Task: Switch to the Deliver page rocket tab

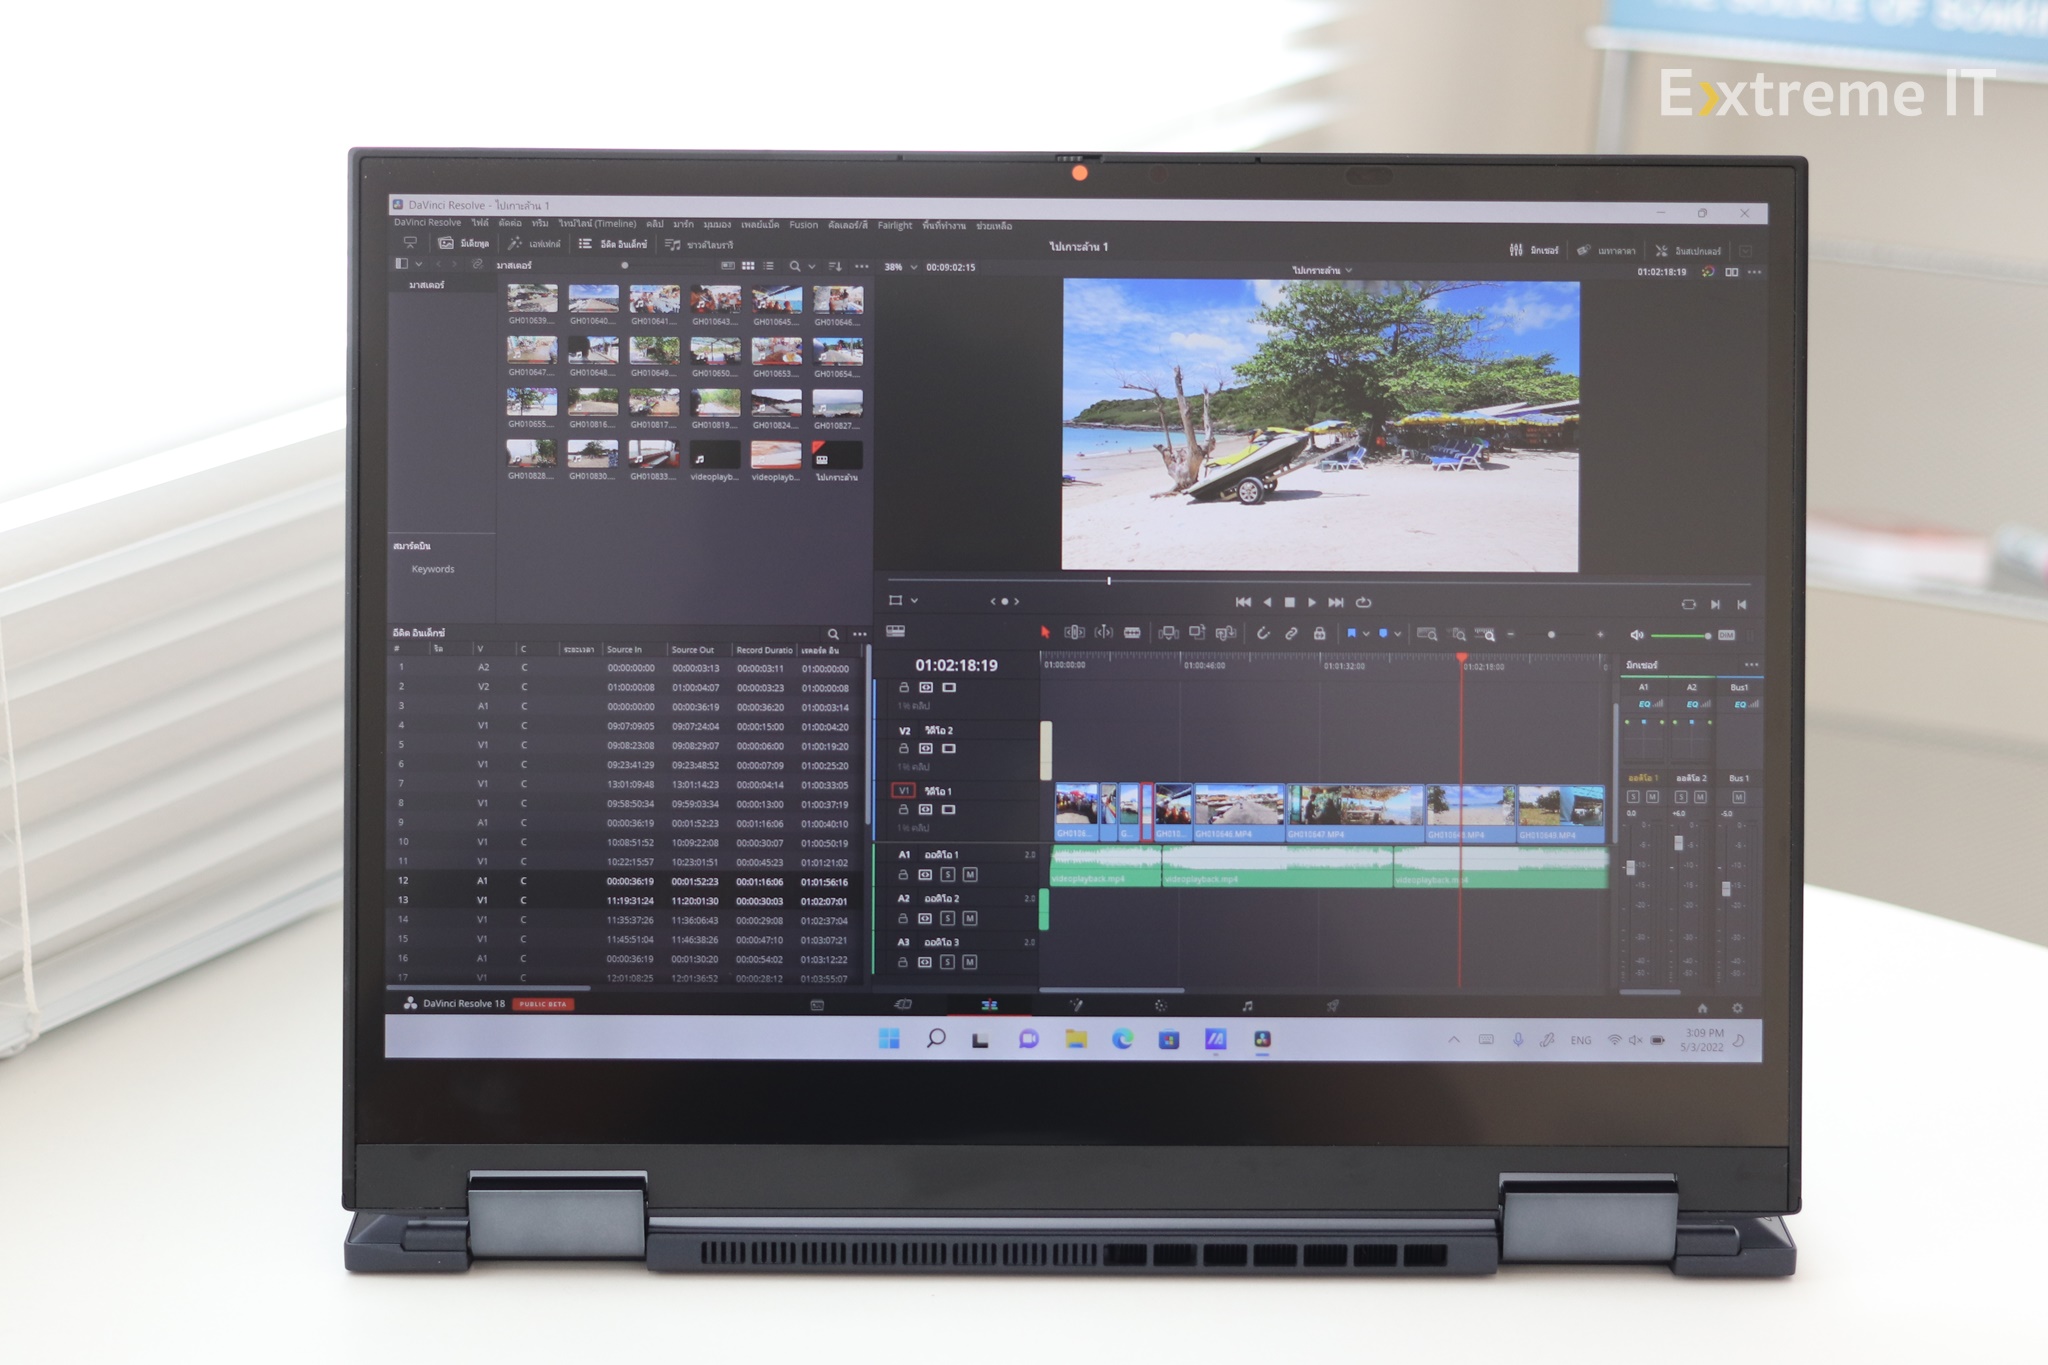Action: [x=1332, y=1006]
